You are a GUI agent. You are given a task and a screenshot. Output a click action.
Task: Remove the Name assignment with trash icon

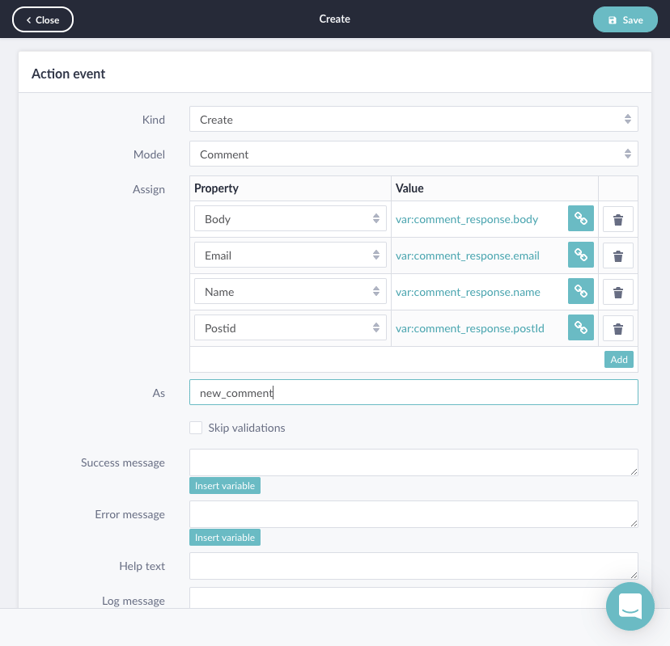click(x=618, y=292)
